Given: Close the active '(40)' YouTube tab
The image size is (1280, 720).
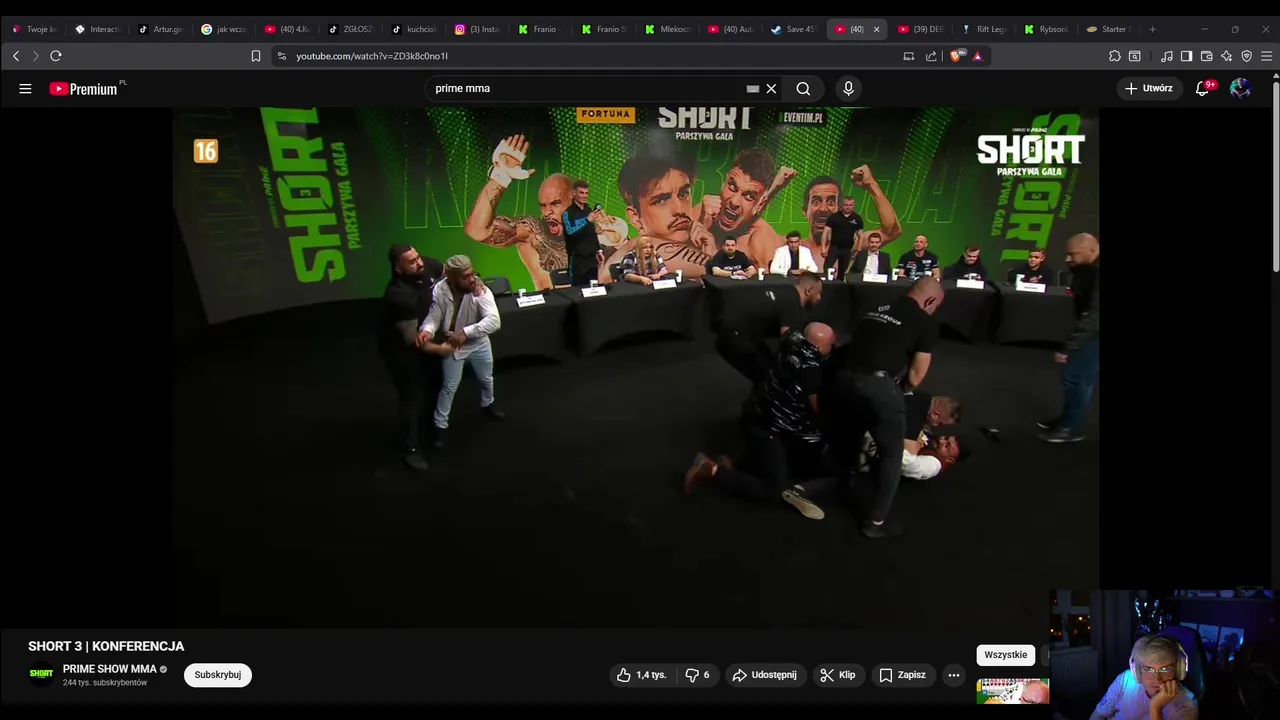Looking at the screenshot, I should click(877, 29).
